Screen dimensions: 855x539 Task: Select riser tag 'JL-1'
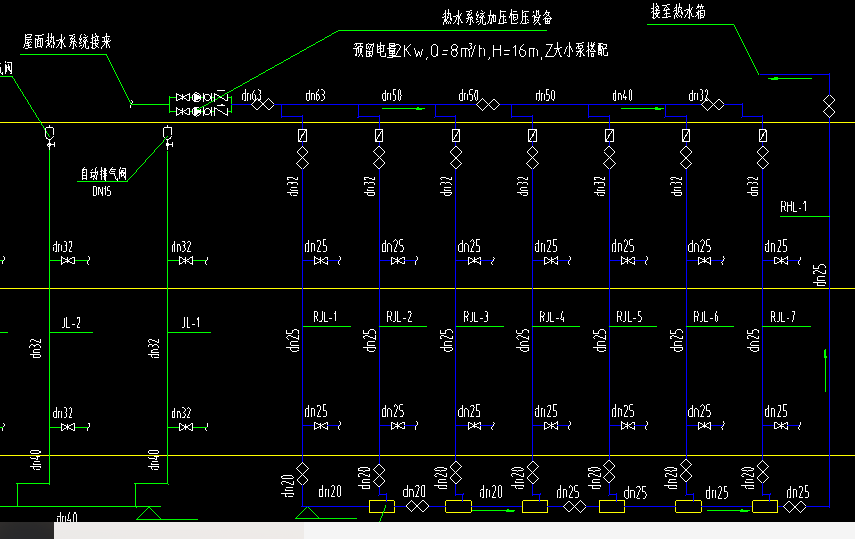tap(191, 322)
